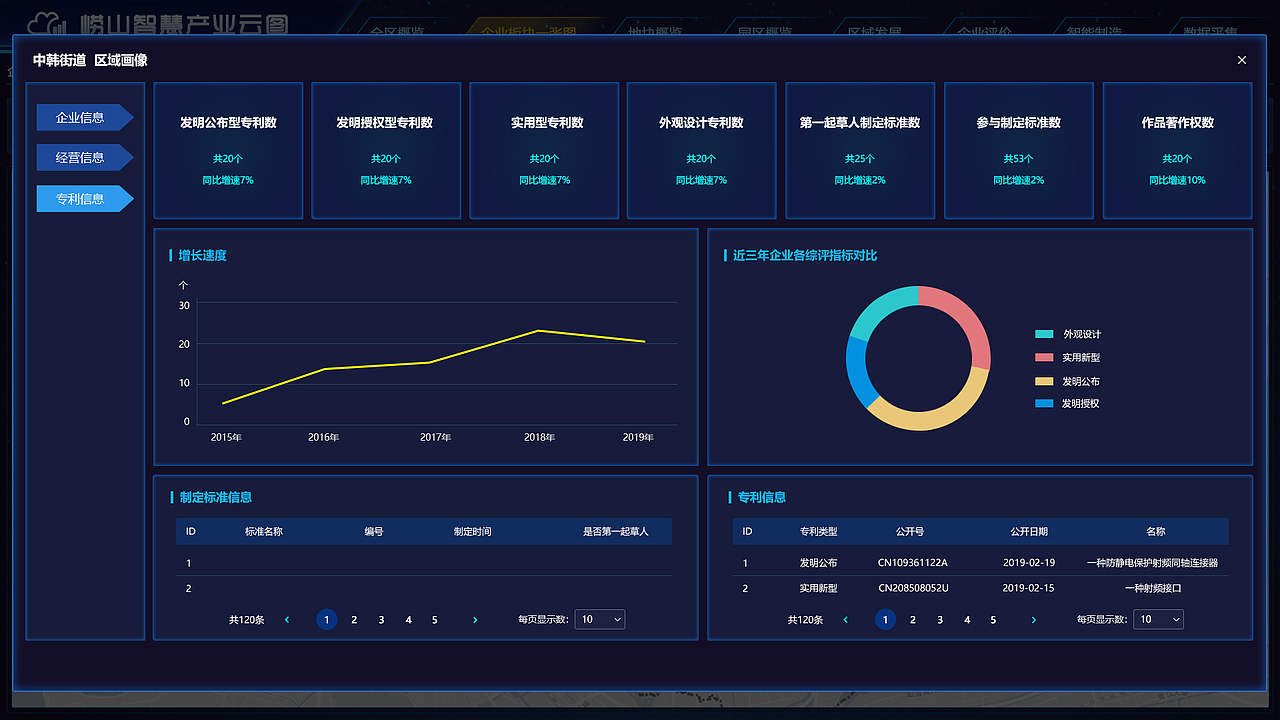1280x720 pixels.
Task: Click the 标准名称 column header
Action: pyautogui.click(x=264, y=531)
